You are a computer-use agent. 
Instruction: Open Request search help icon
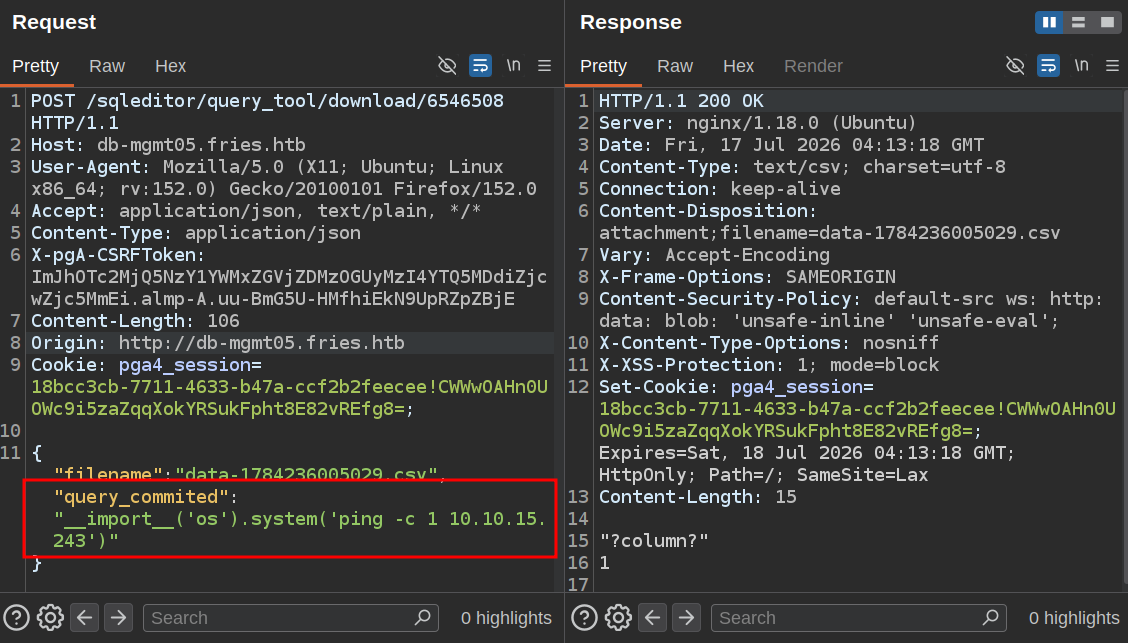point(17,618)
